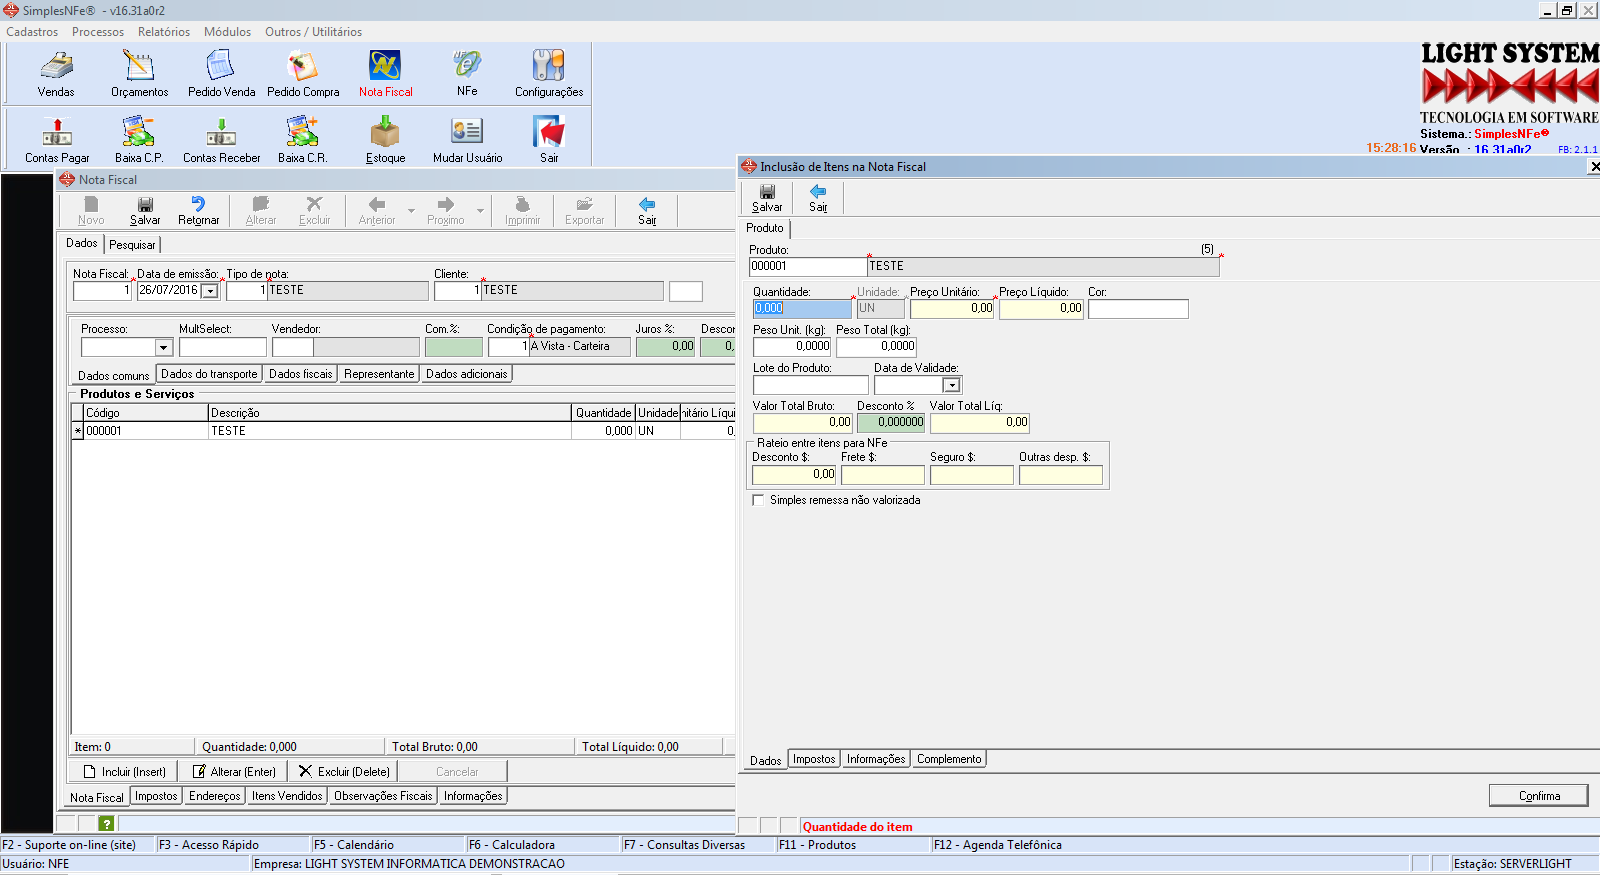Open the Relatórios menu
1600x875 pixels.
pos(164,32)
